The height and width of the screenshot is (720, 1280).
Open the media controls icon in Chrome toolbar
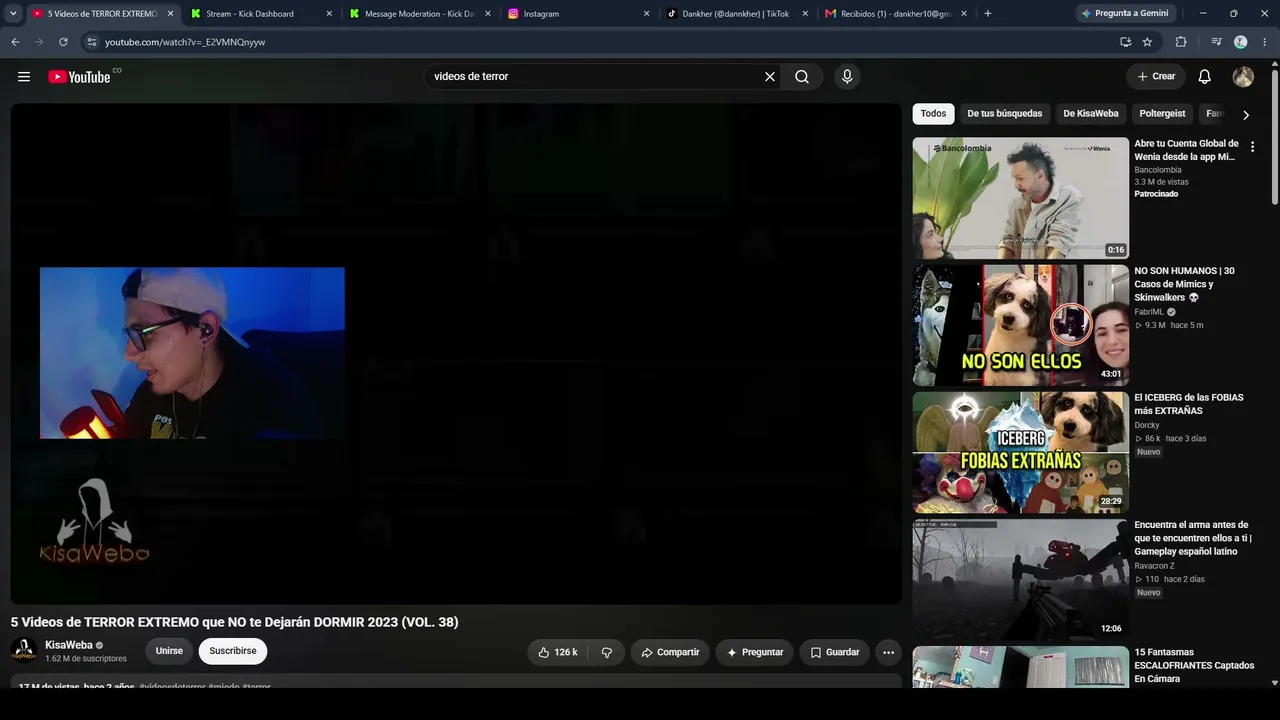[x=1216, y=42]
